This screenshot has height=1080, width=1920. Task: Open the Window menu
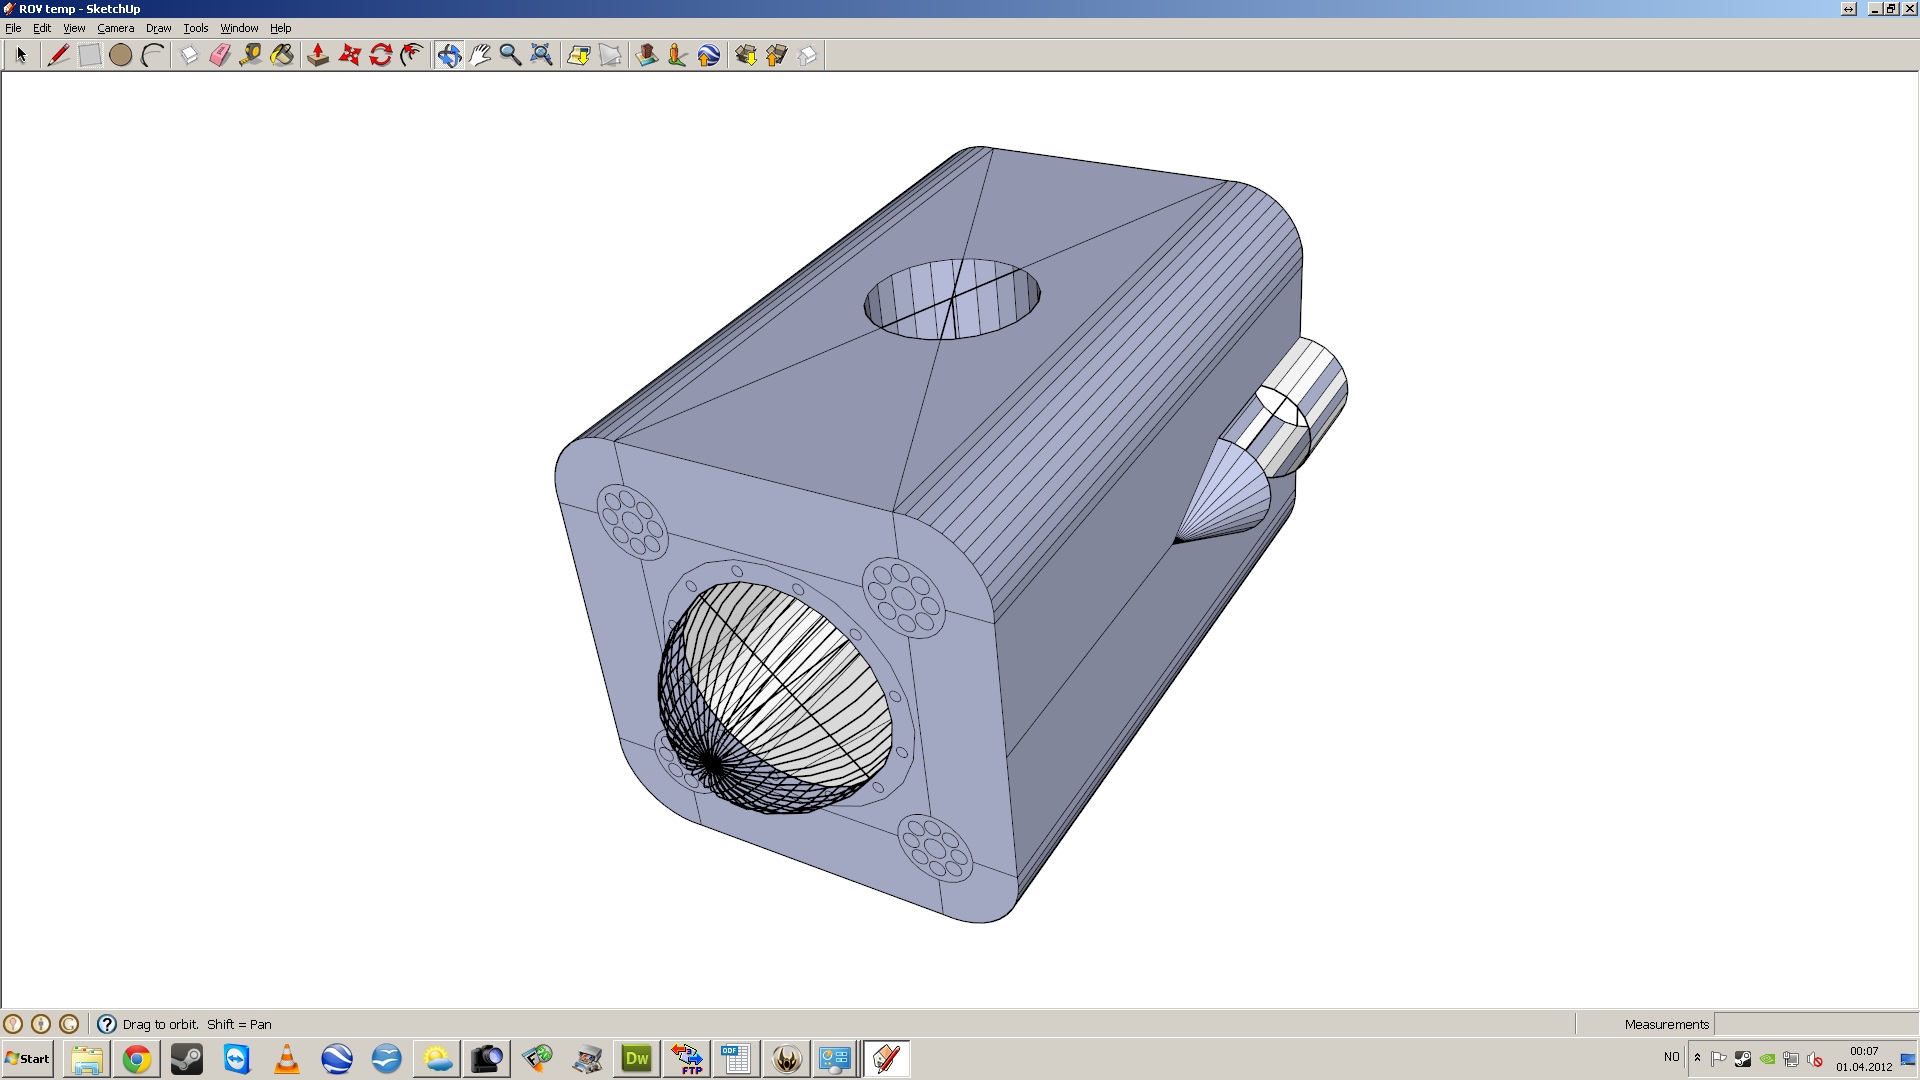(x=239, y=28)
